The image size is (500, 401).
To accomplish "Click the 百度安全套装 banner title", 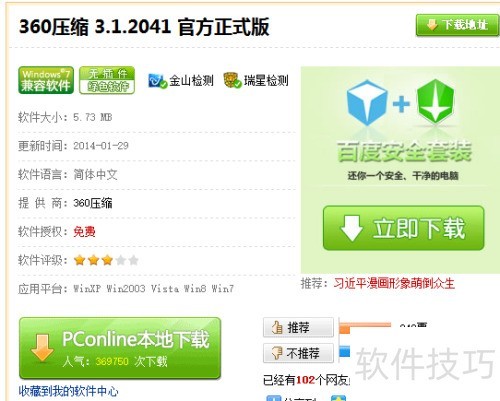I will coord(404,152).
